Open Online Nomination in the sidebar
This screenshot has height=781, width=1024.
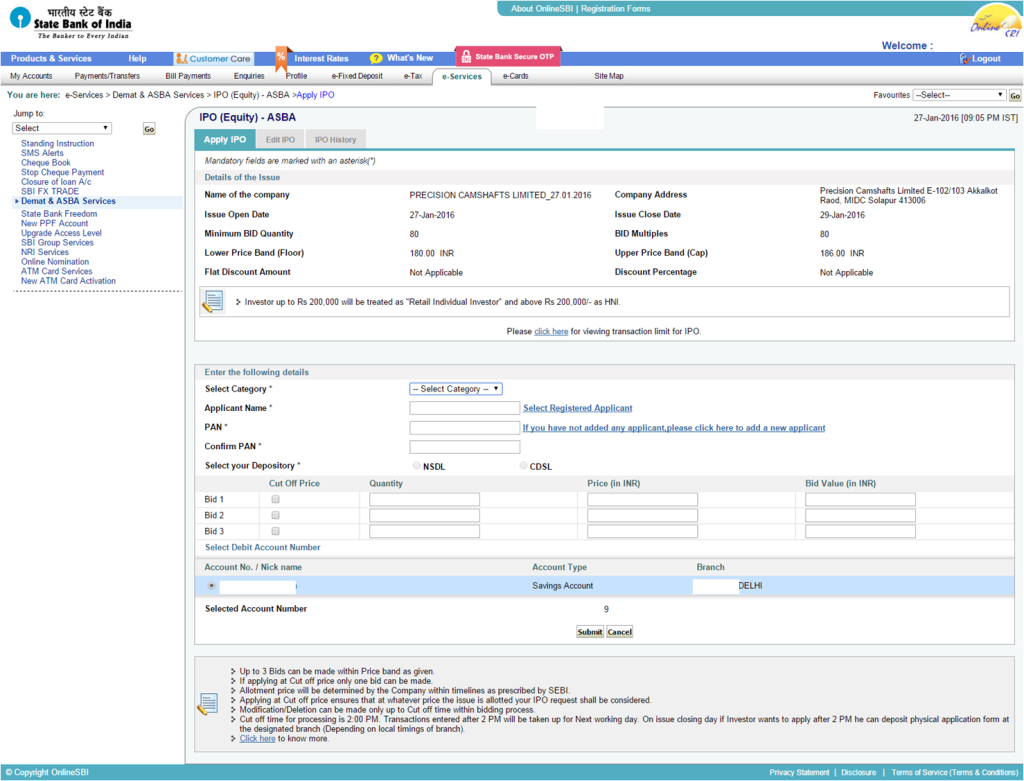click(x=55, y=262)
